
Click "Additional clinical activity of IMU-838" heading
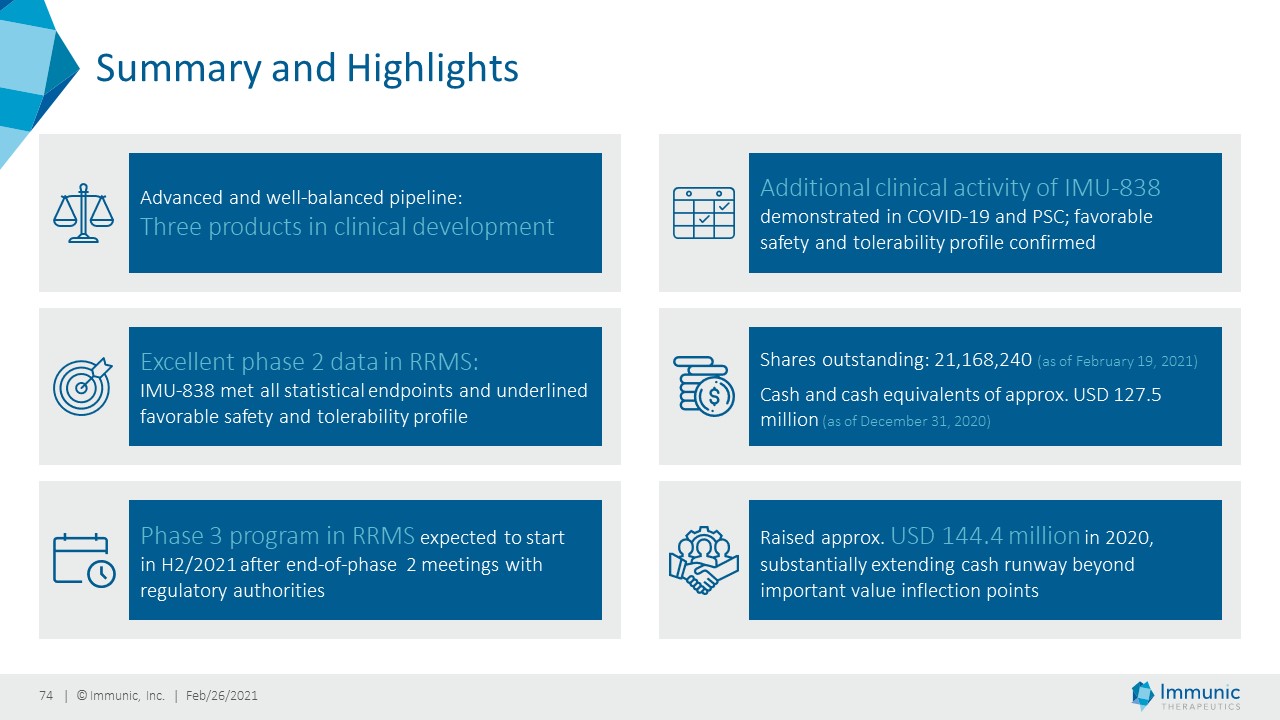tap(960, 188)
